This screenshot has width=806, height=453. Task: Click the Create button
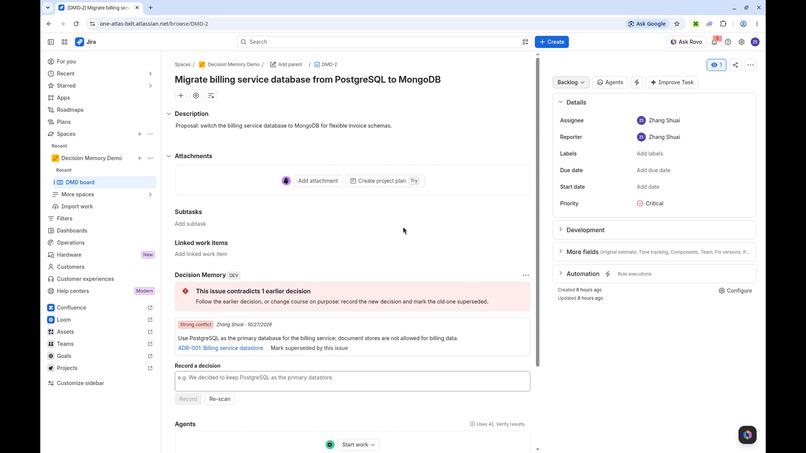click(x=552, y=42)
